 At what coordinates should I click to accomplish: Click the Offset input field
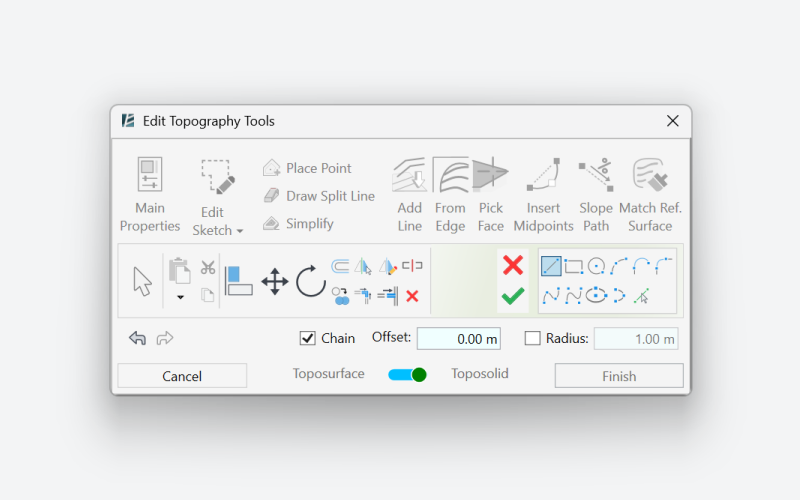[458, 339]
